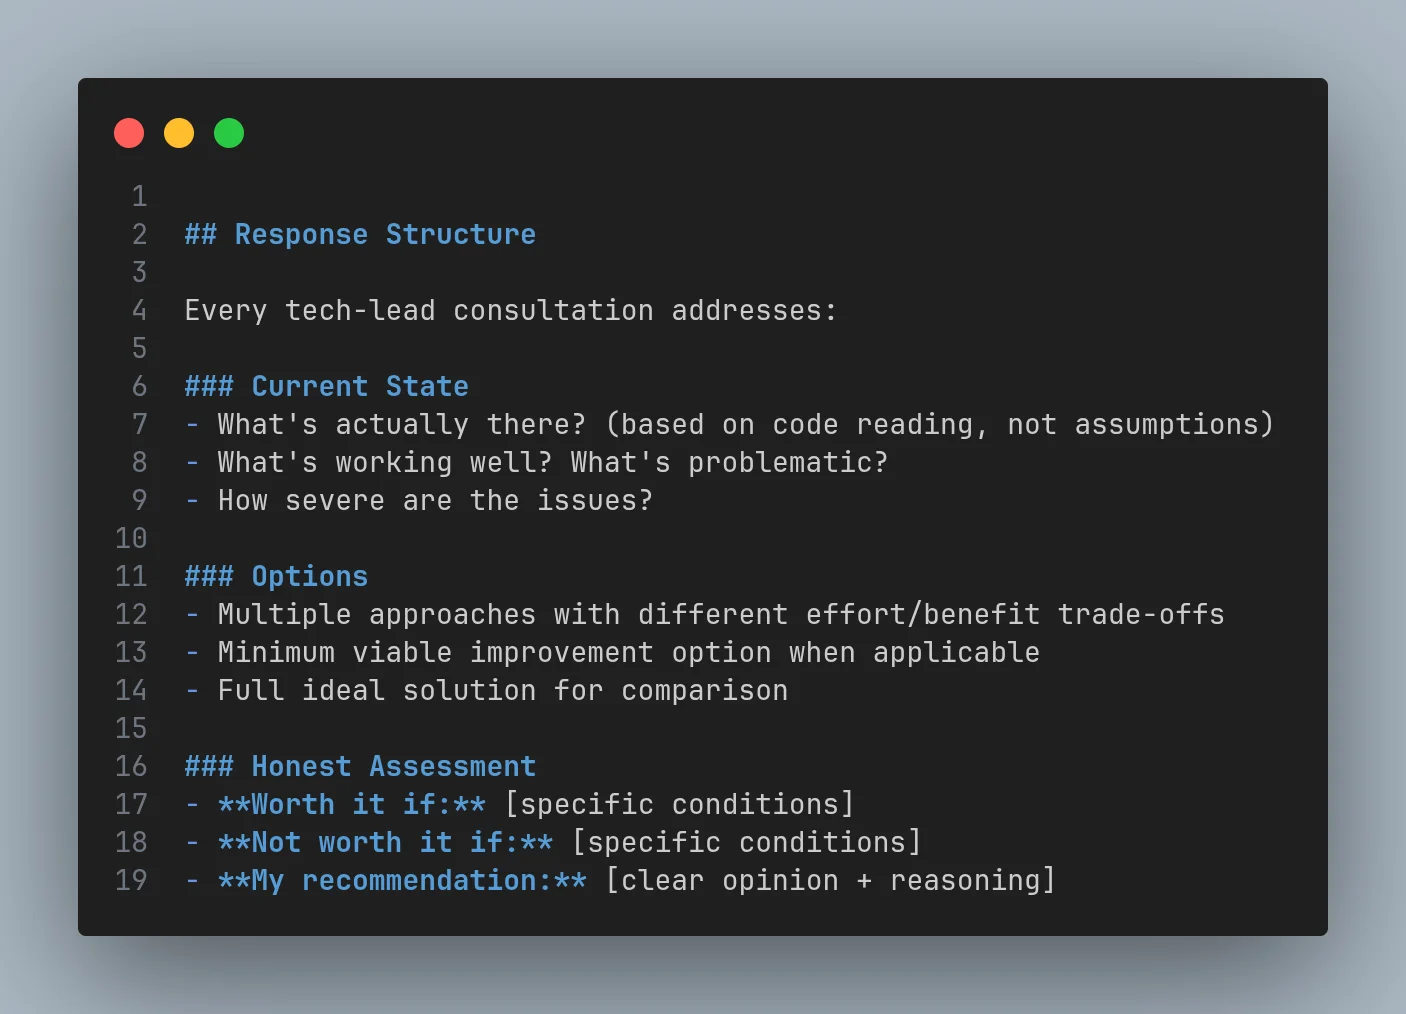Click line number 1 in the gutter
1406x1014 pixels.
(139, 197)
